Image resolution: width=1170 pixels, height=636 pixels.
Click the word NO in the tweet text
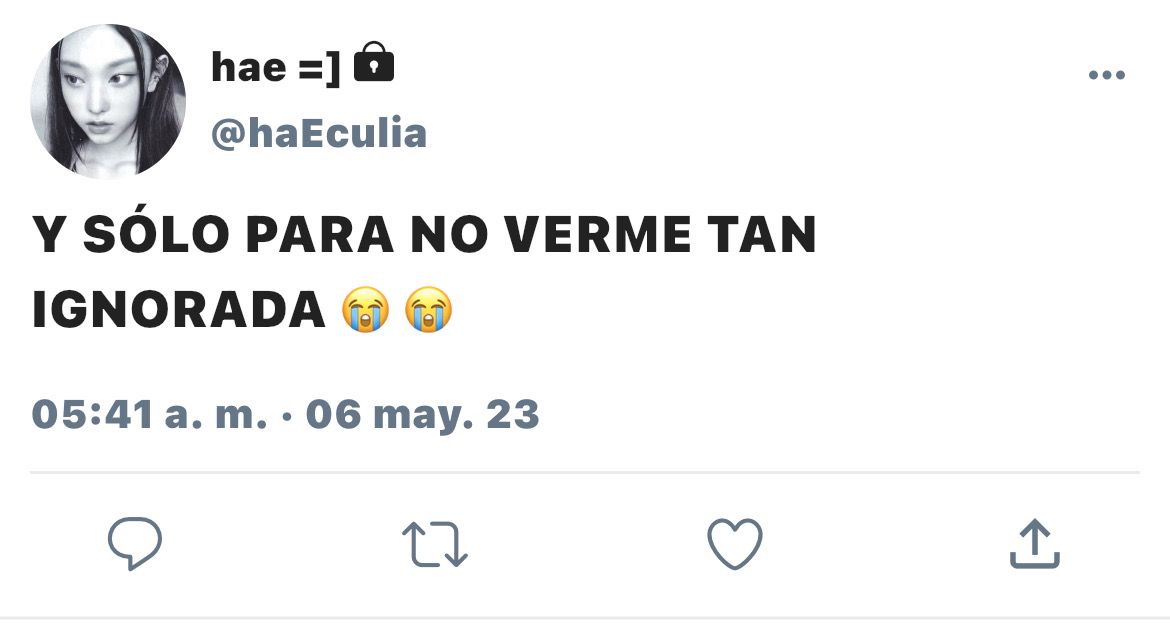pos(449,234)
